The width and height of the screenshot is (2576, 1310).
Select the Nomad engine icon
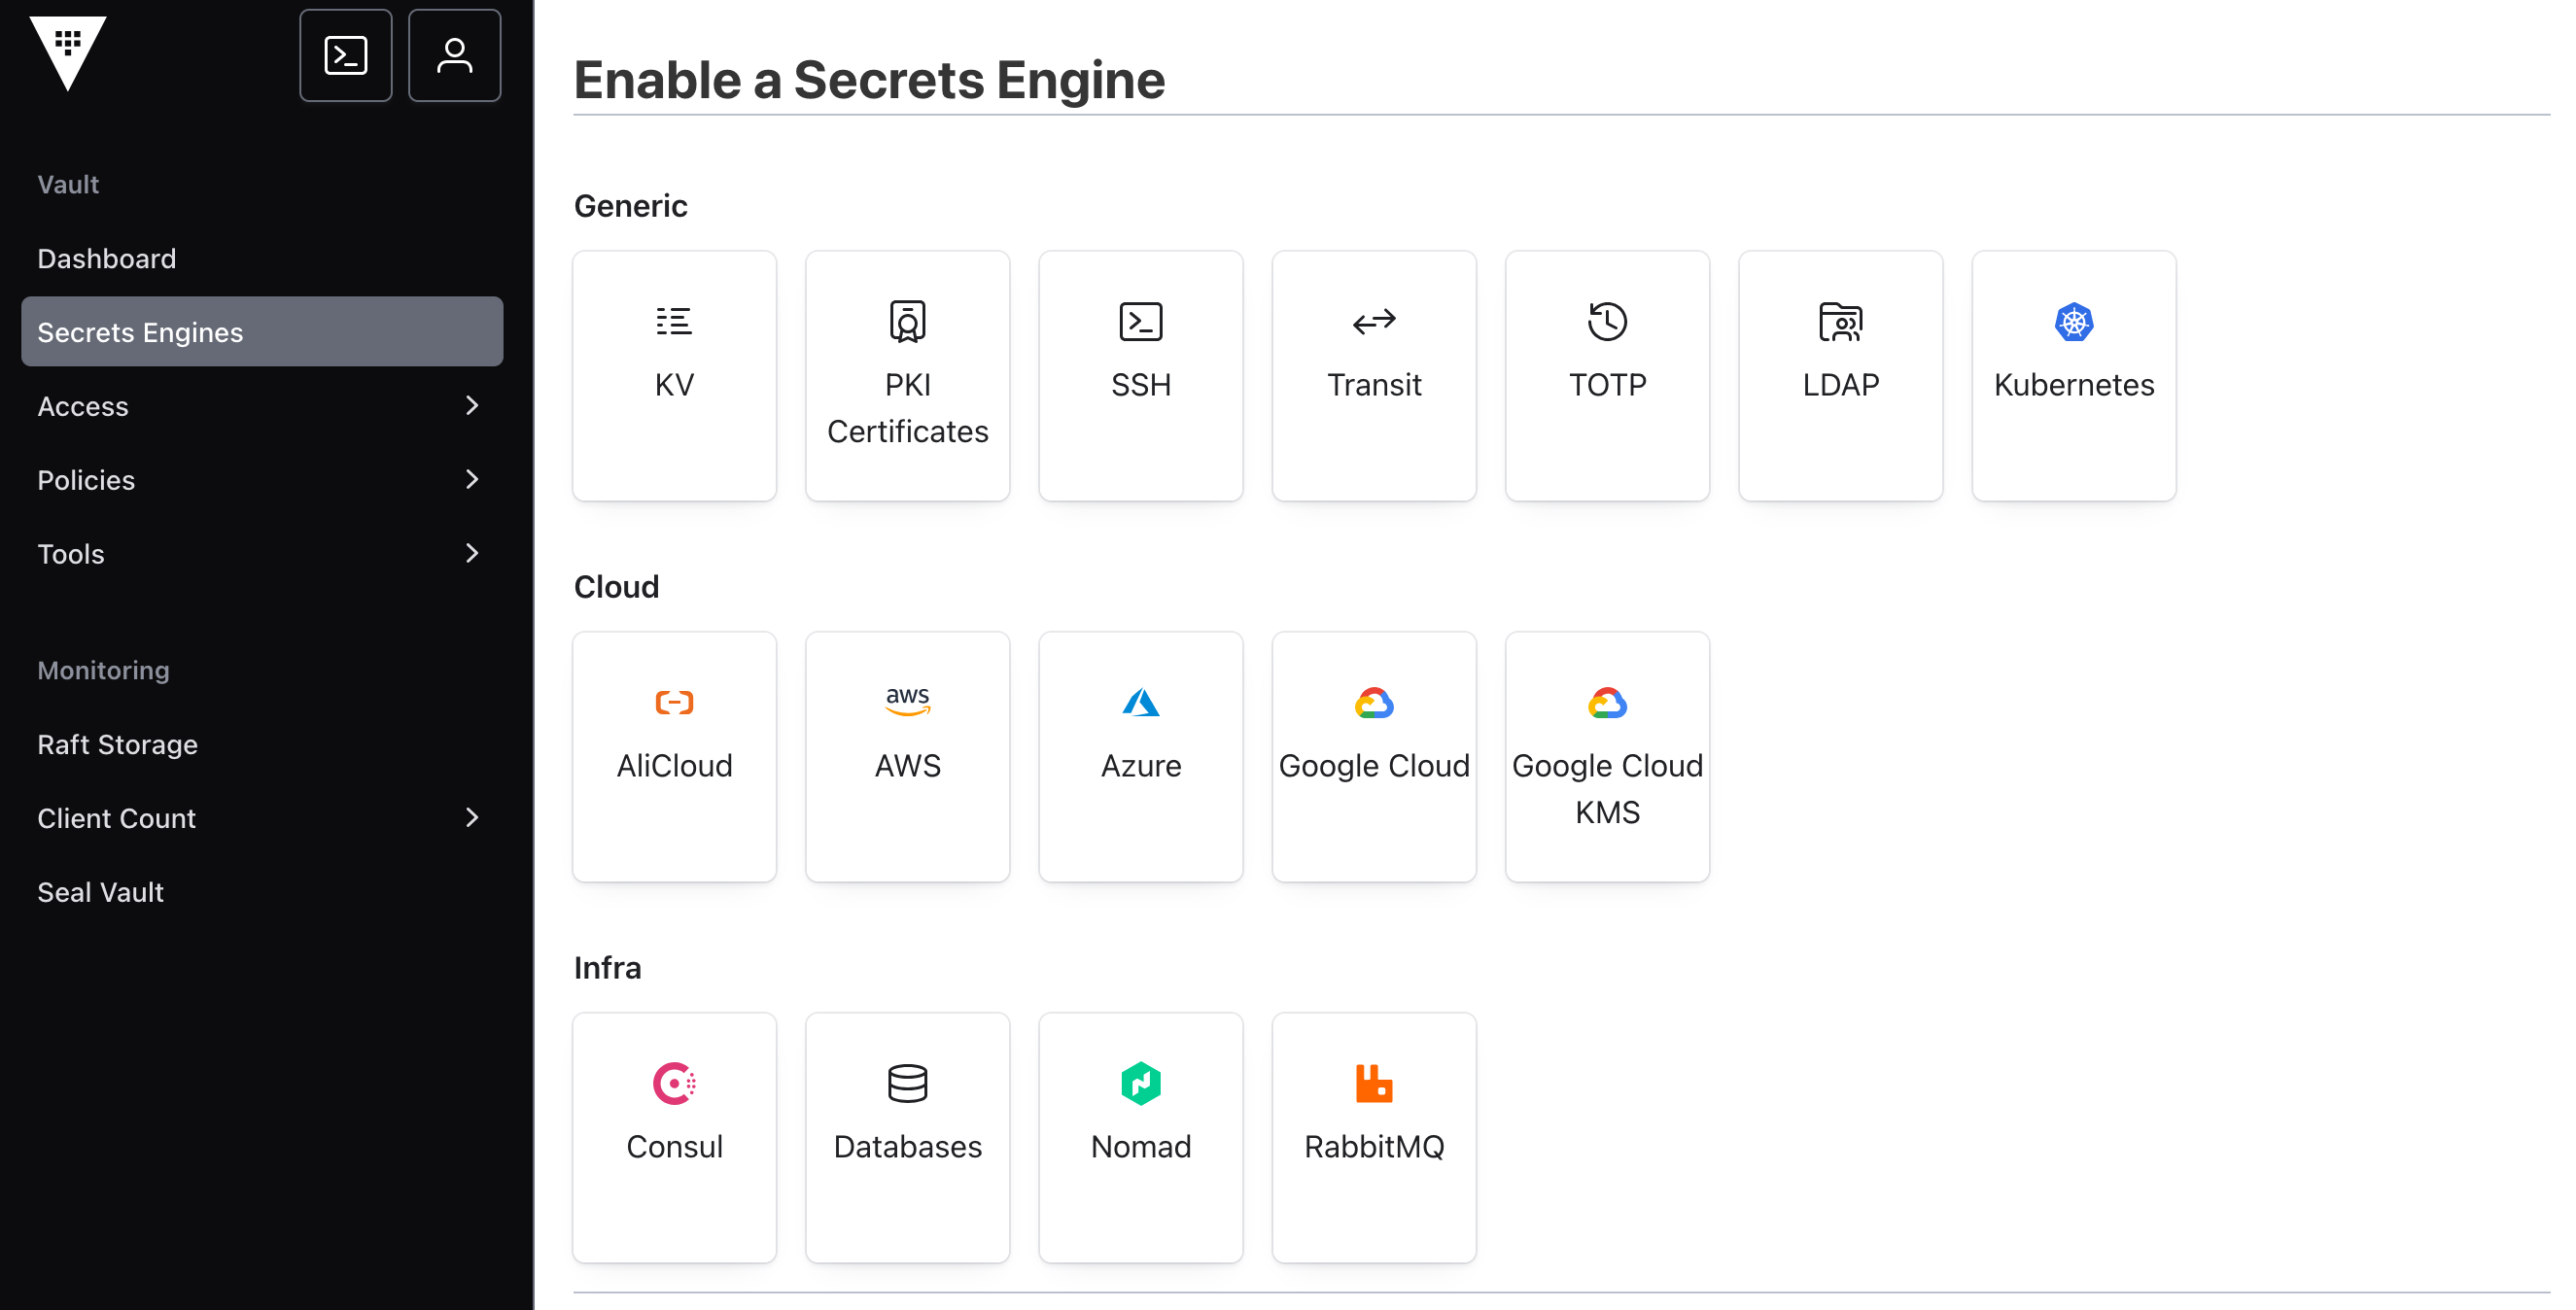point(1140,1083)
